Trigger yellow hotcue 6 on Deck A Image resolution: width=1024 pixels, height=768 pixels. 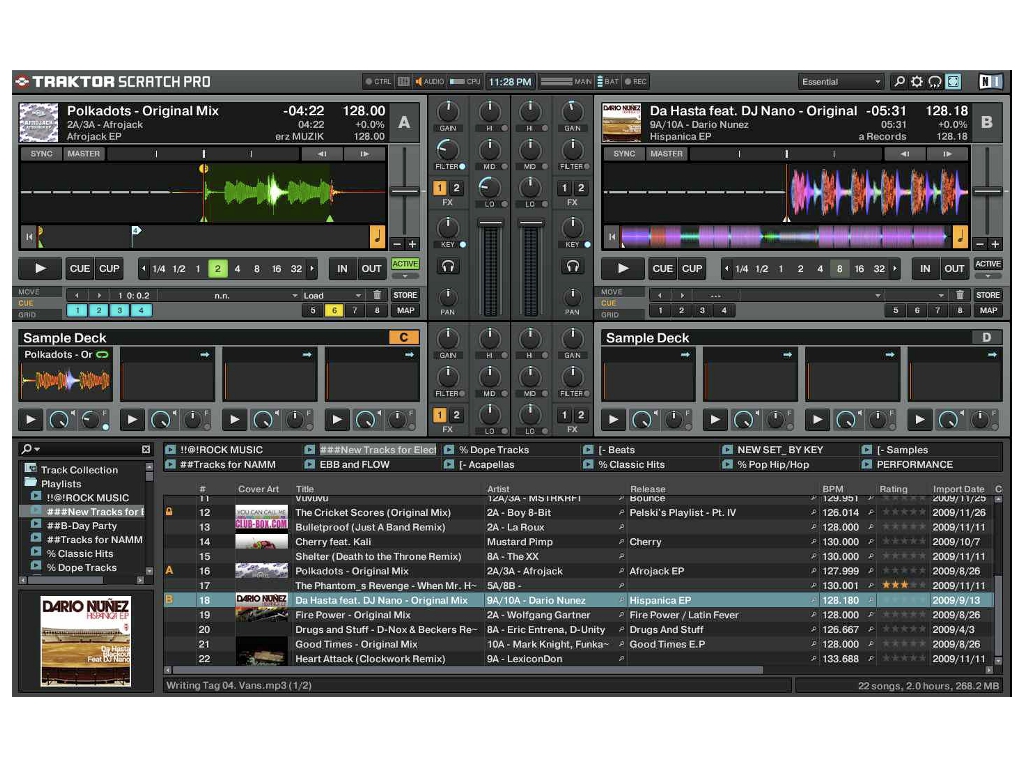[334, 311]
